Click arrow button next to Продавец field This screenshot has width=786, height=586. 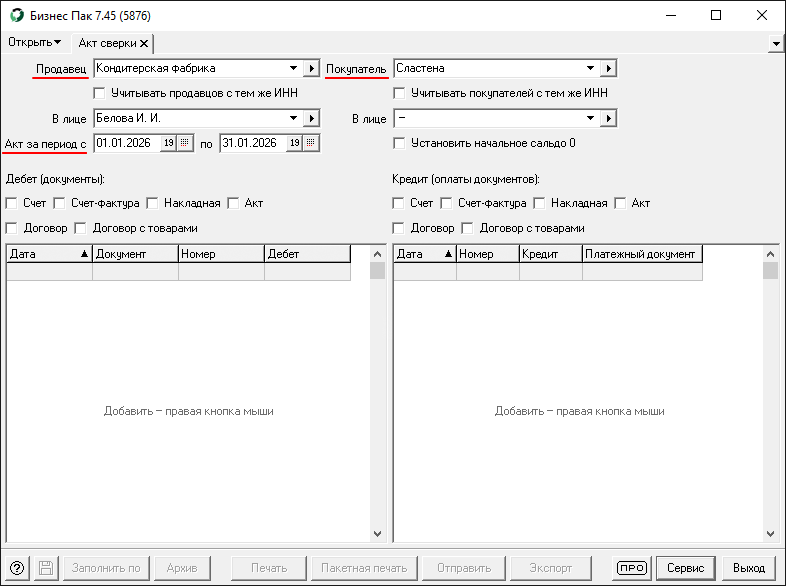(312, 68)
